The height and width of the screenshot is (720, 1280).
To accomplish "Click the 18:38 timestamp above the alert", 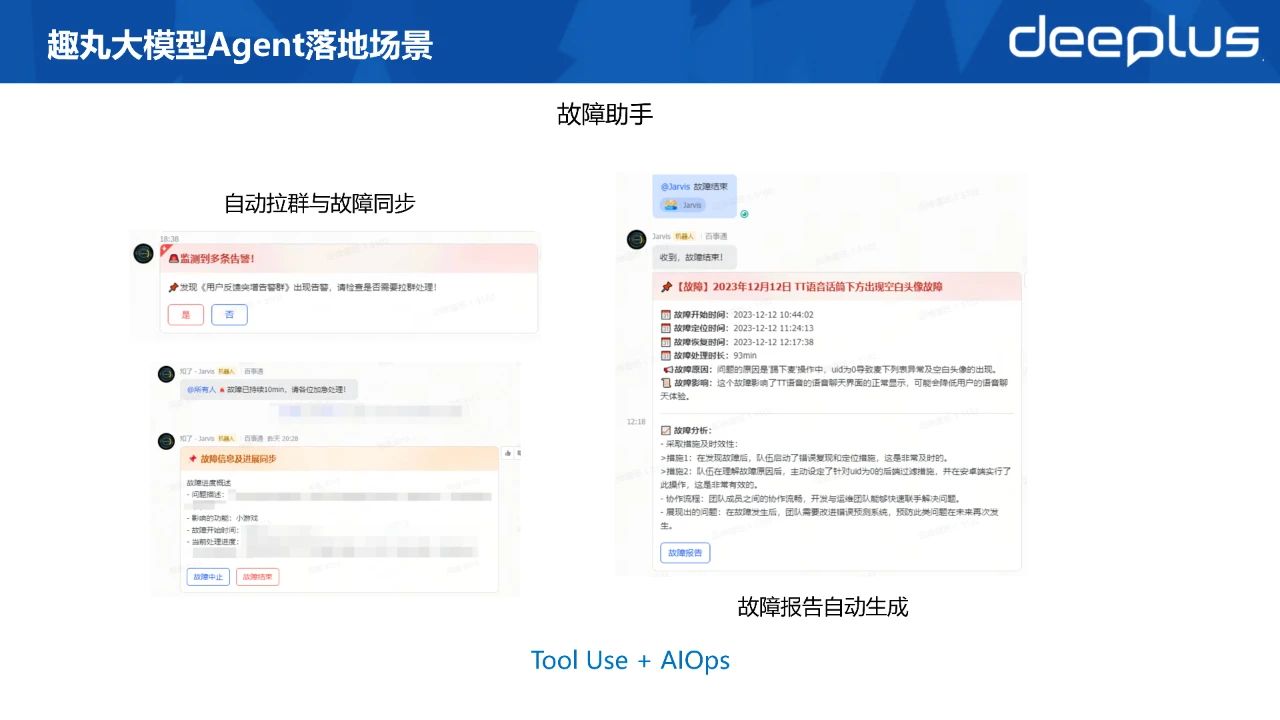I will pos(169,239).
